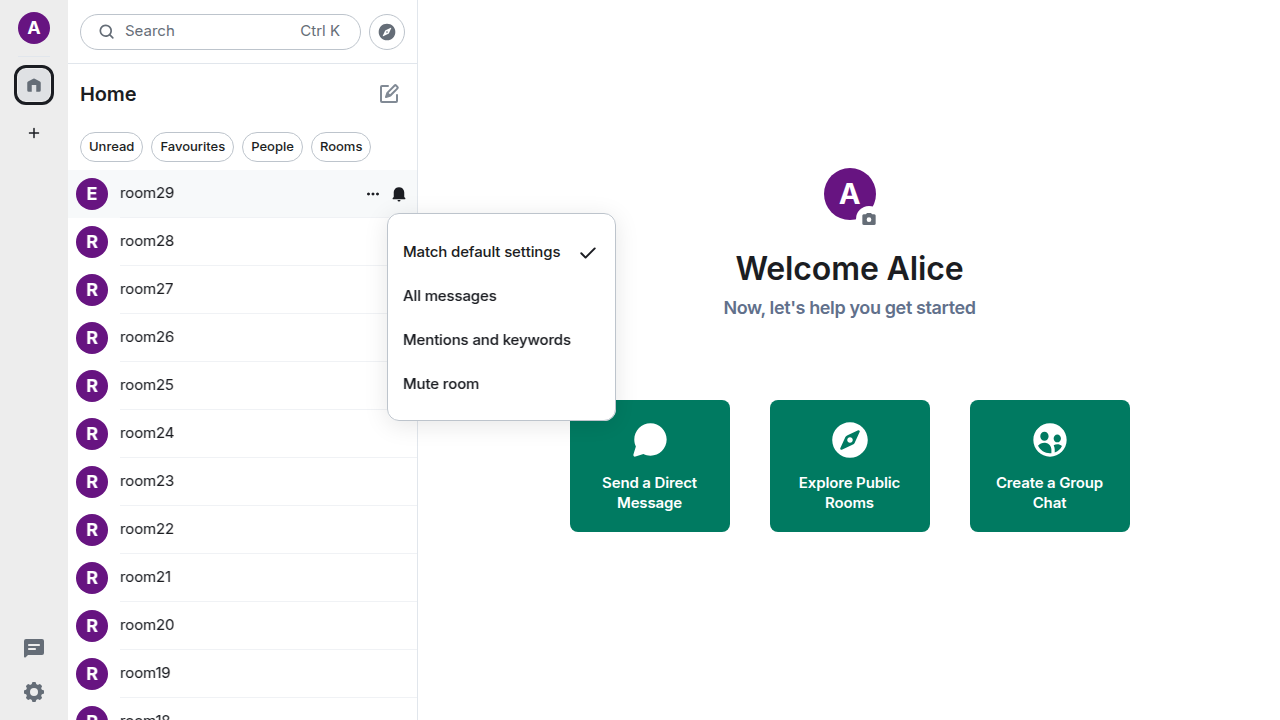Toggle the Favourites filter chip

click(x=192, y=147)
